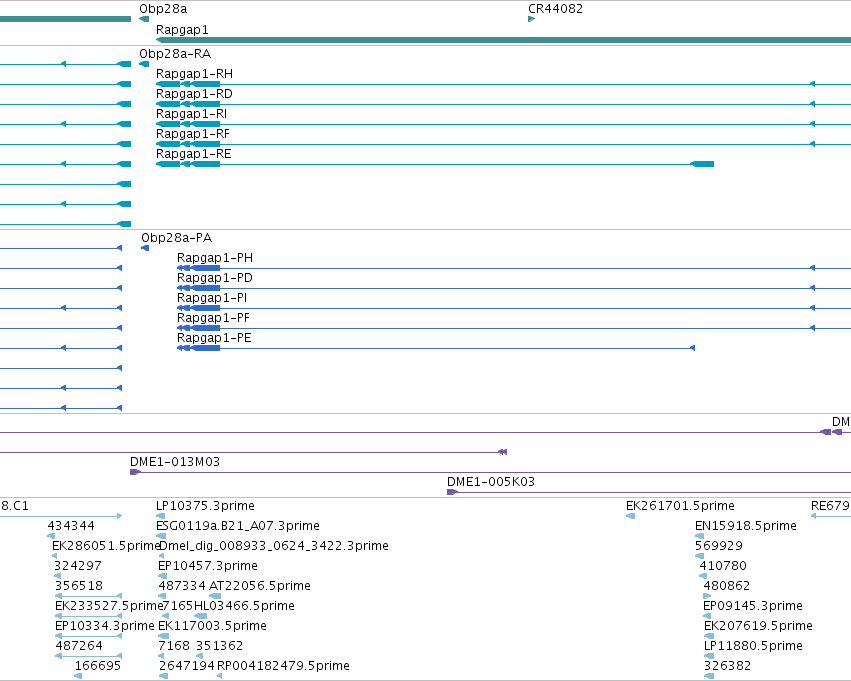851x681 pixels.
Task: Click the Obp28a-PA protein label
Action: pyautogui.click(x=176, y=238)
